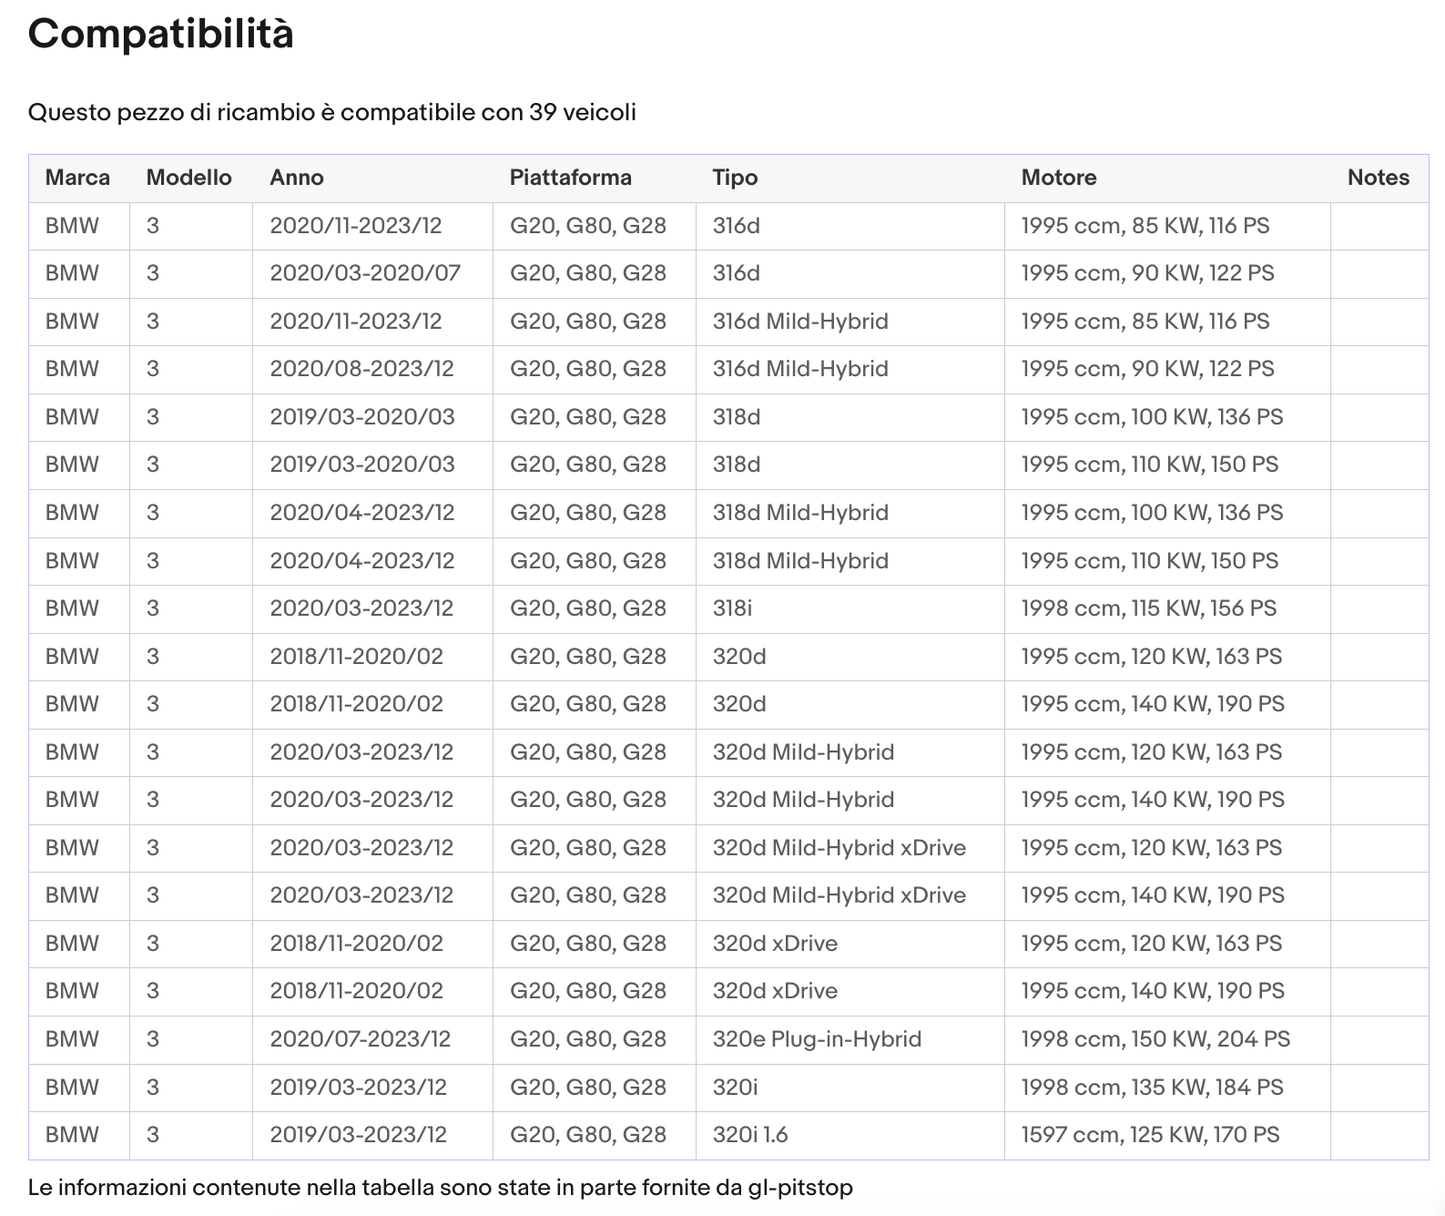Select the 2020/07-2023/12 year cell

pyautogui.click(x=372, y=1040)
